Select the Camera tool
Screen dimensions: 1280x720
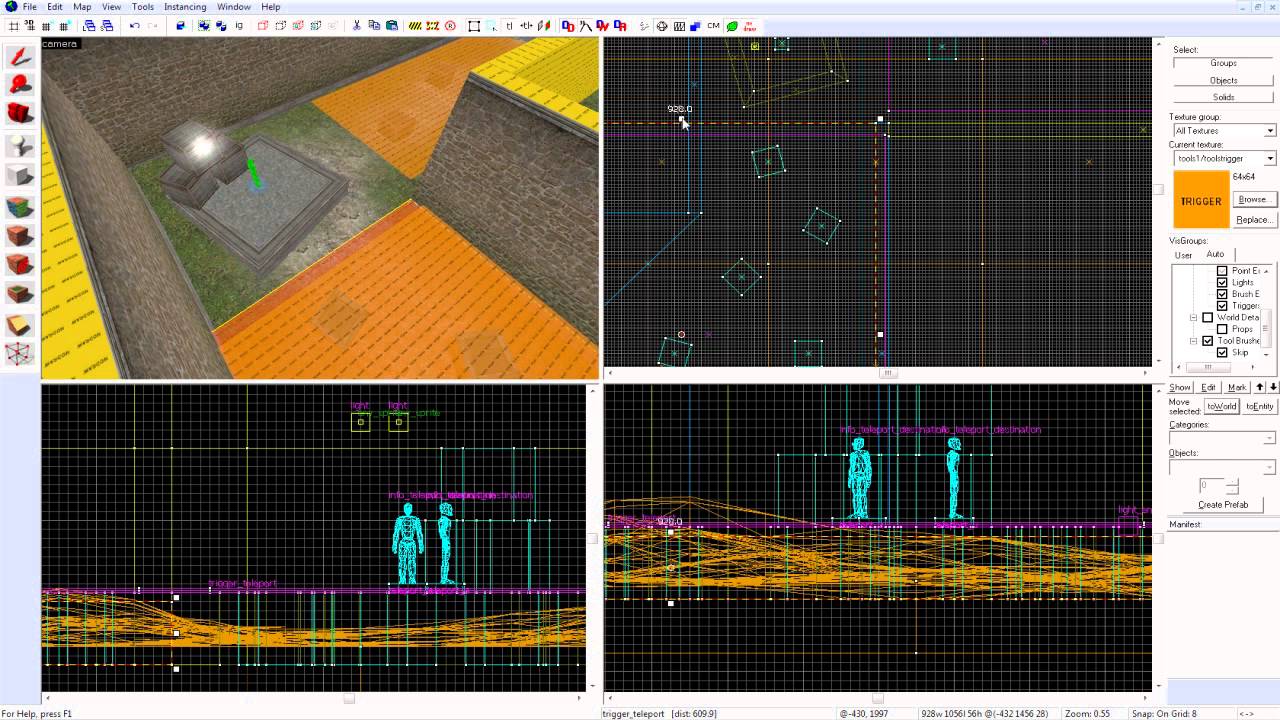tap(20, 114)
